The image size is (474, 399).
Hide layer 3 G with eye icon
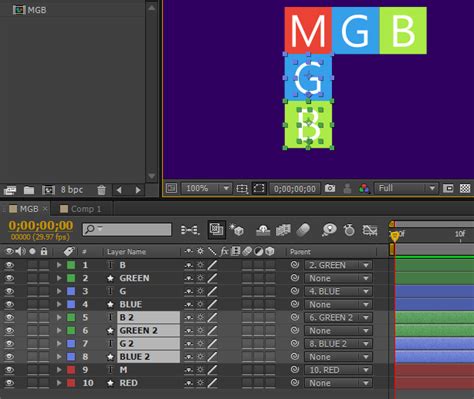(9, 291)
